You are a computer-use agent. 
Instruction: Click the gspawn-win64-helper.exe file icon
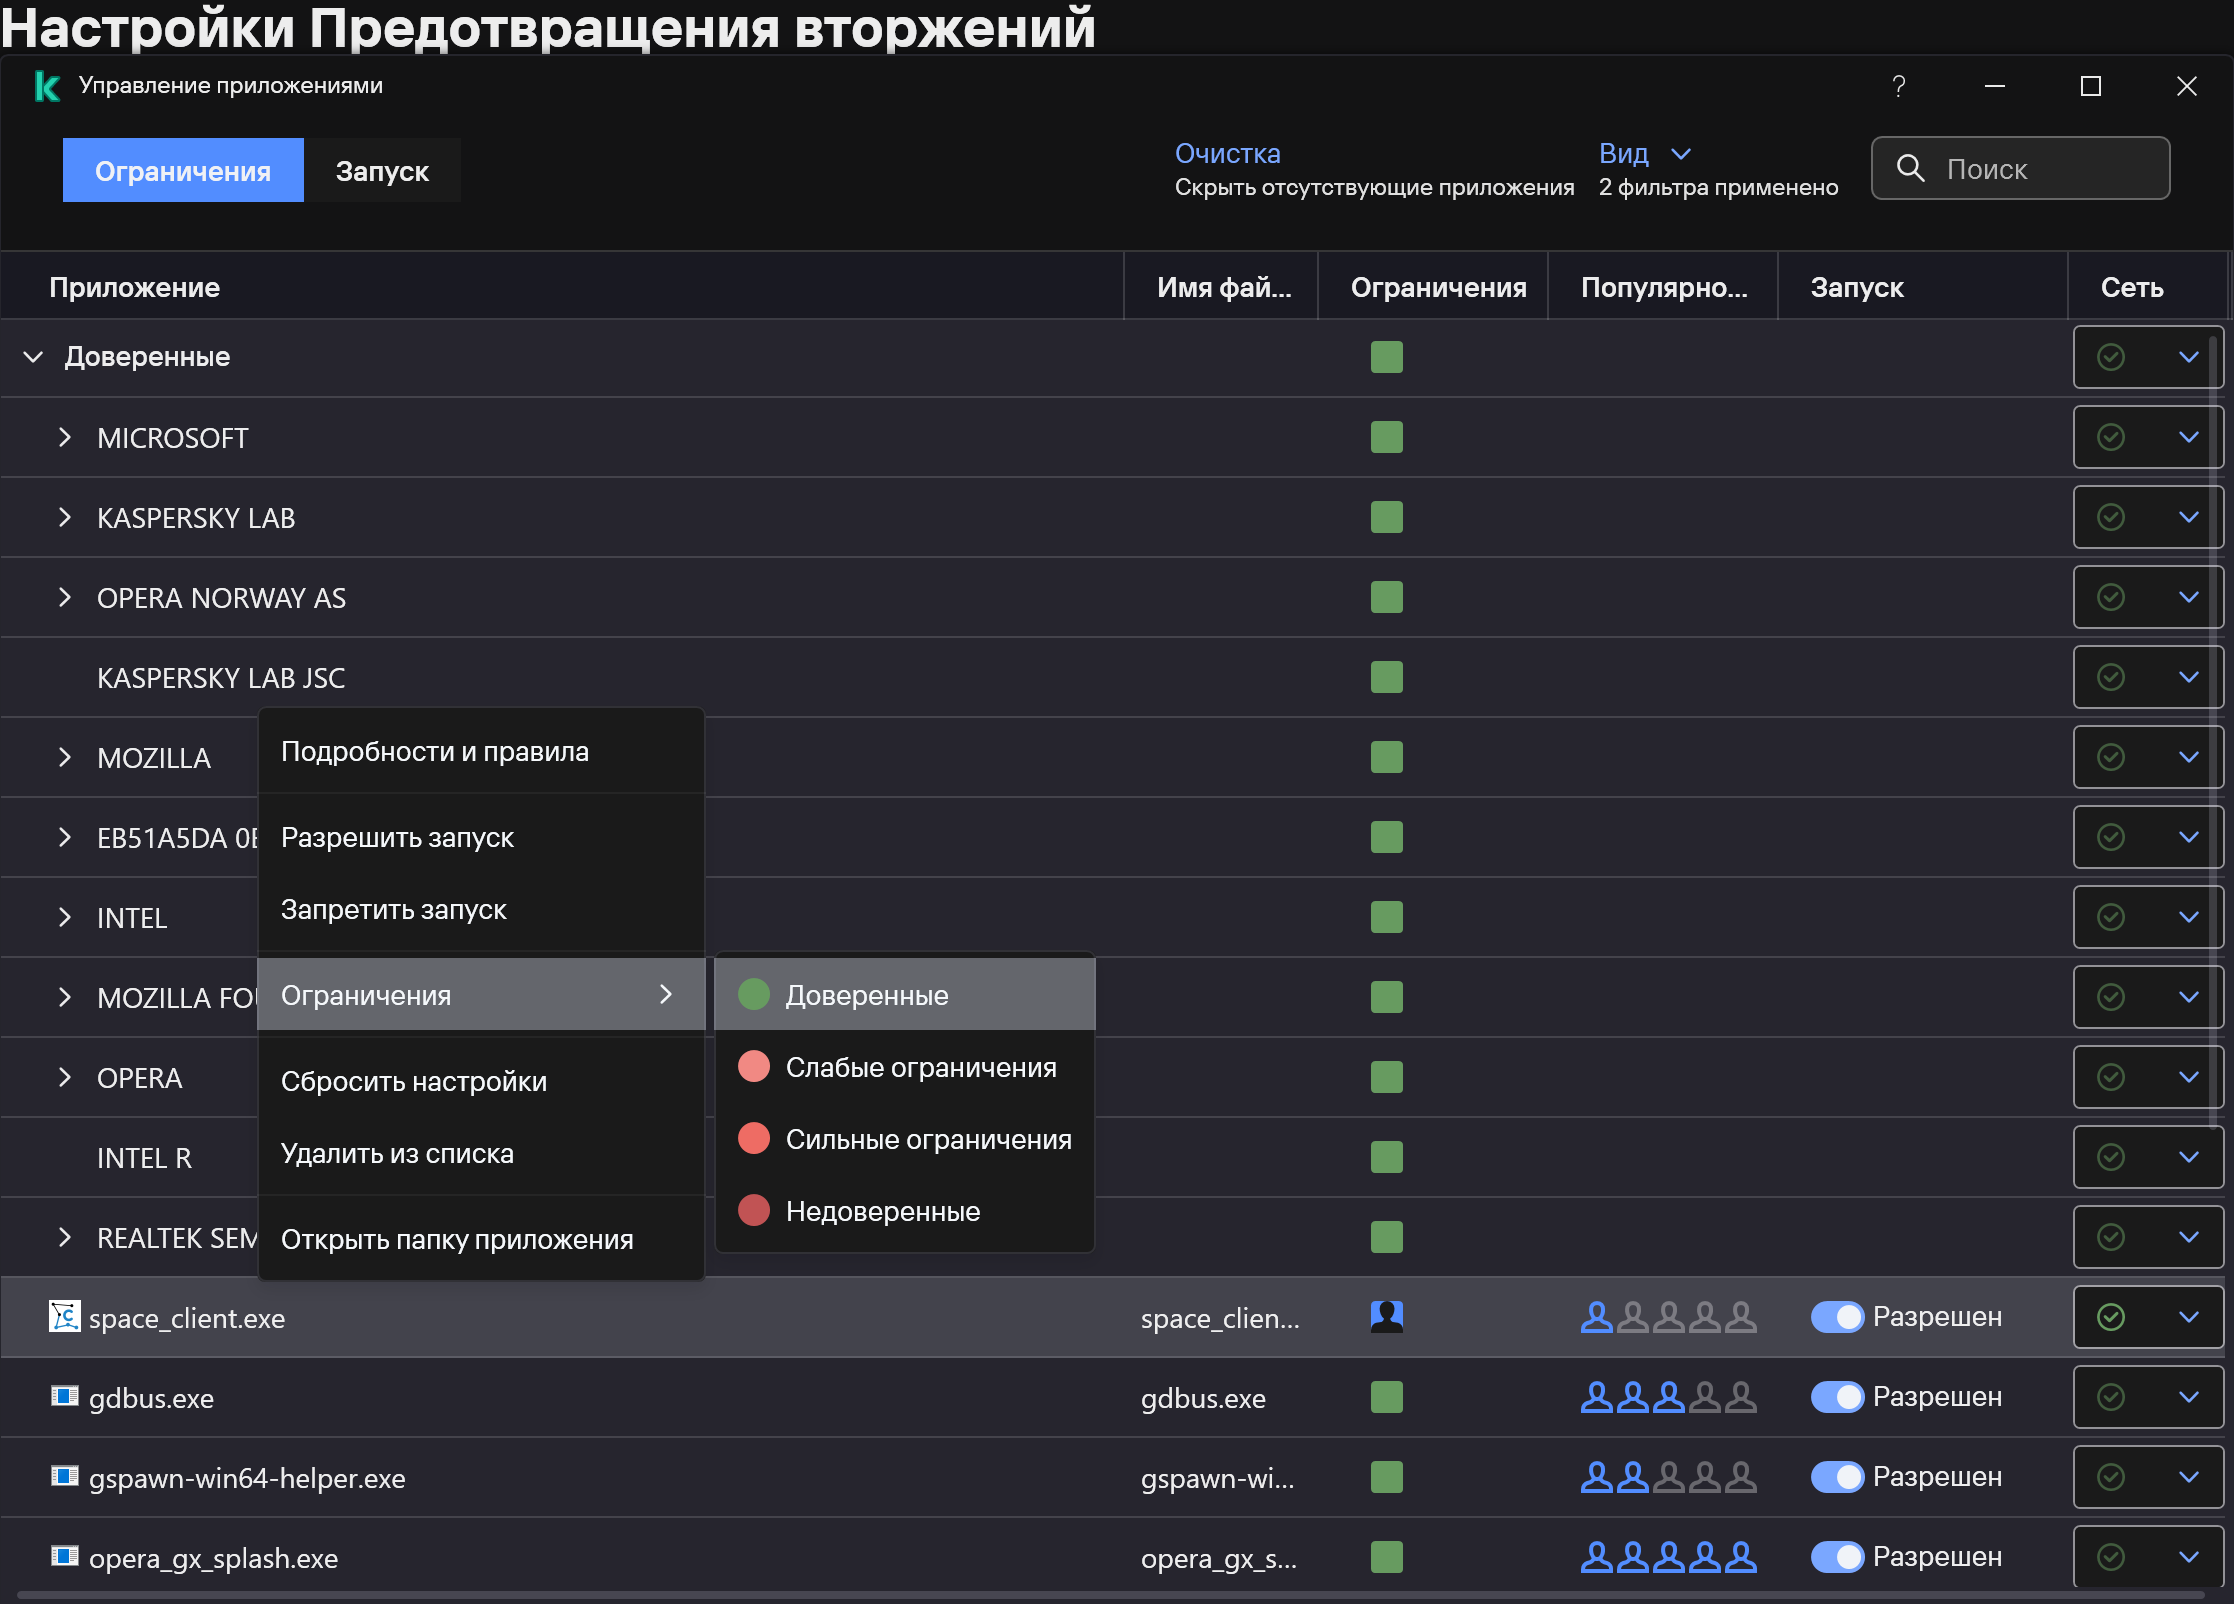(65, 1476)
